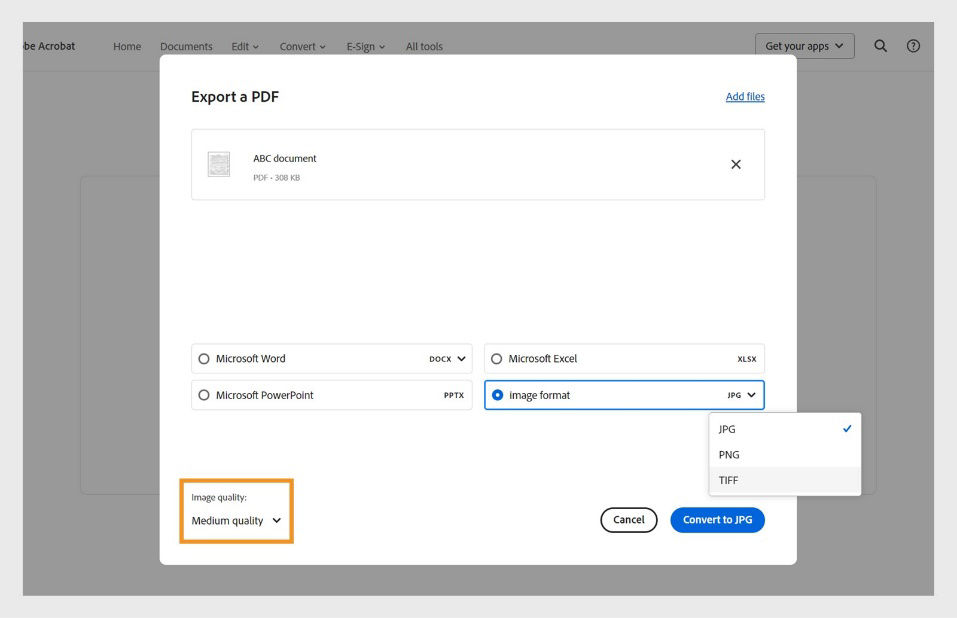Image resolution: width=957 pixels, height=618 pixels.
Task: Select the Microsoft Excel export option
Action: click(x=496, y=358)
